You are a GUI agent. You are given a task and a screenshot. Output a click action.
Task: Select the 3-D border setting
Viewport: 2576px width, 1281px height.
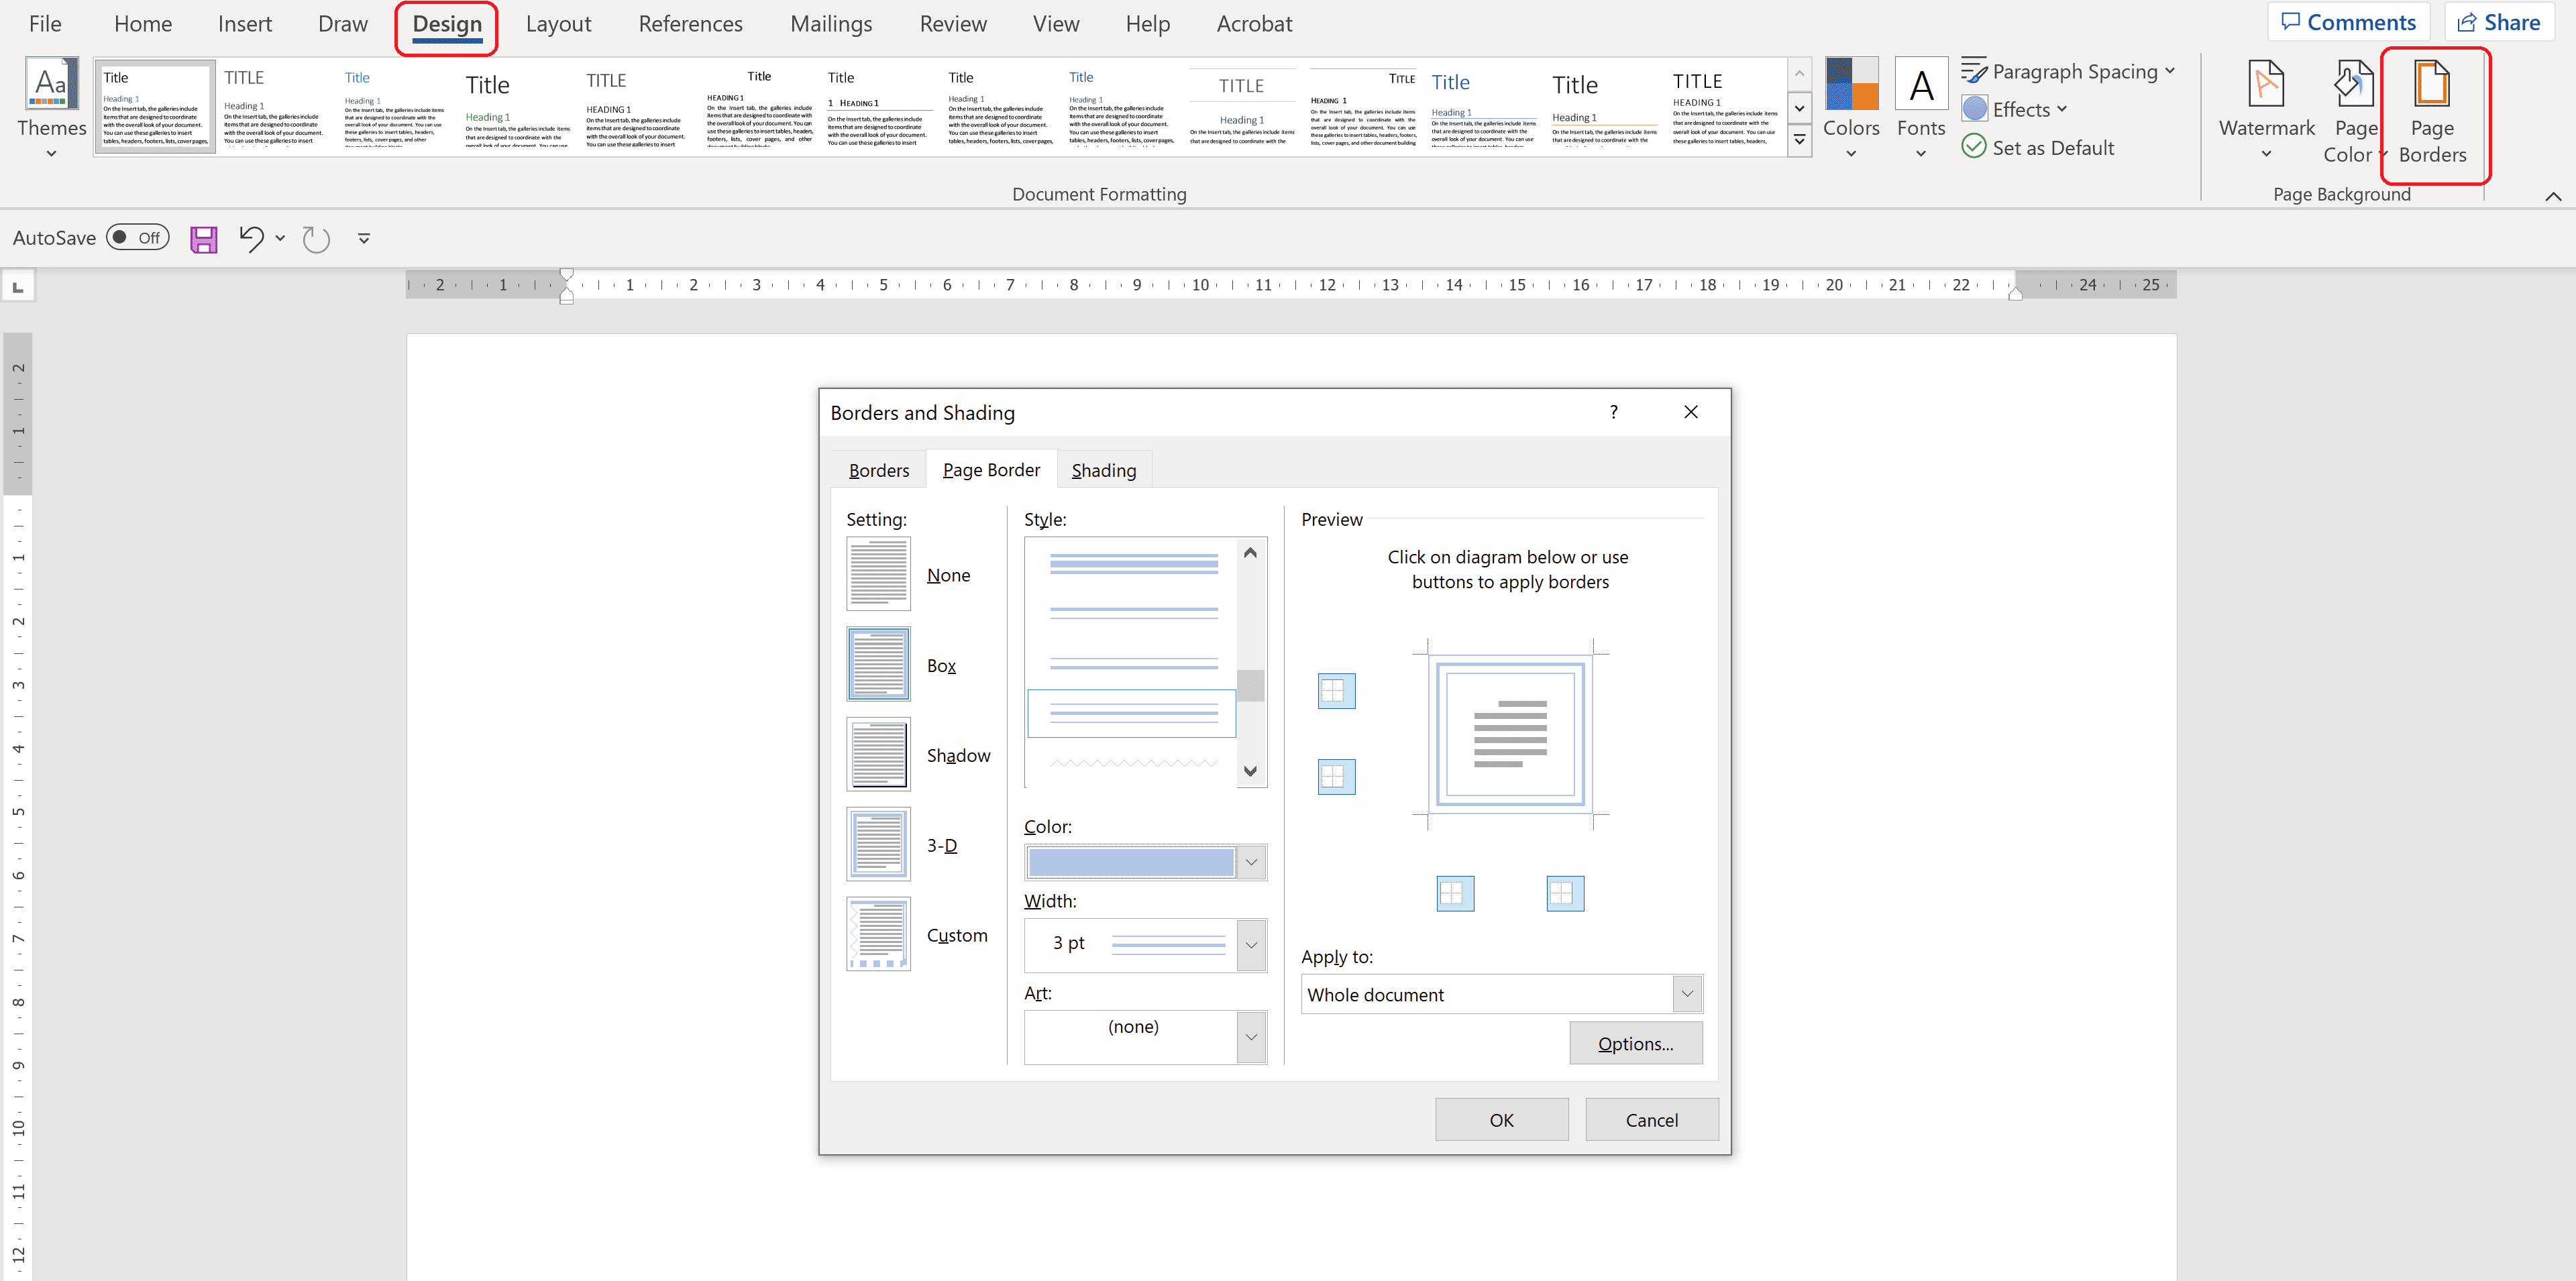coord(878,845)
